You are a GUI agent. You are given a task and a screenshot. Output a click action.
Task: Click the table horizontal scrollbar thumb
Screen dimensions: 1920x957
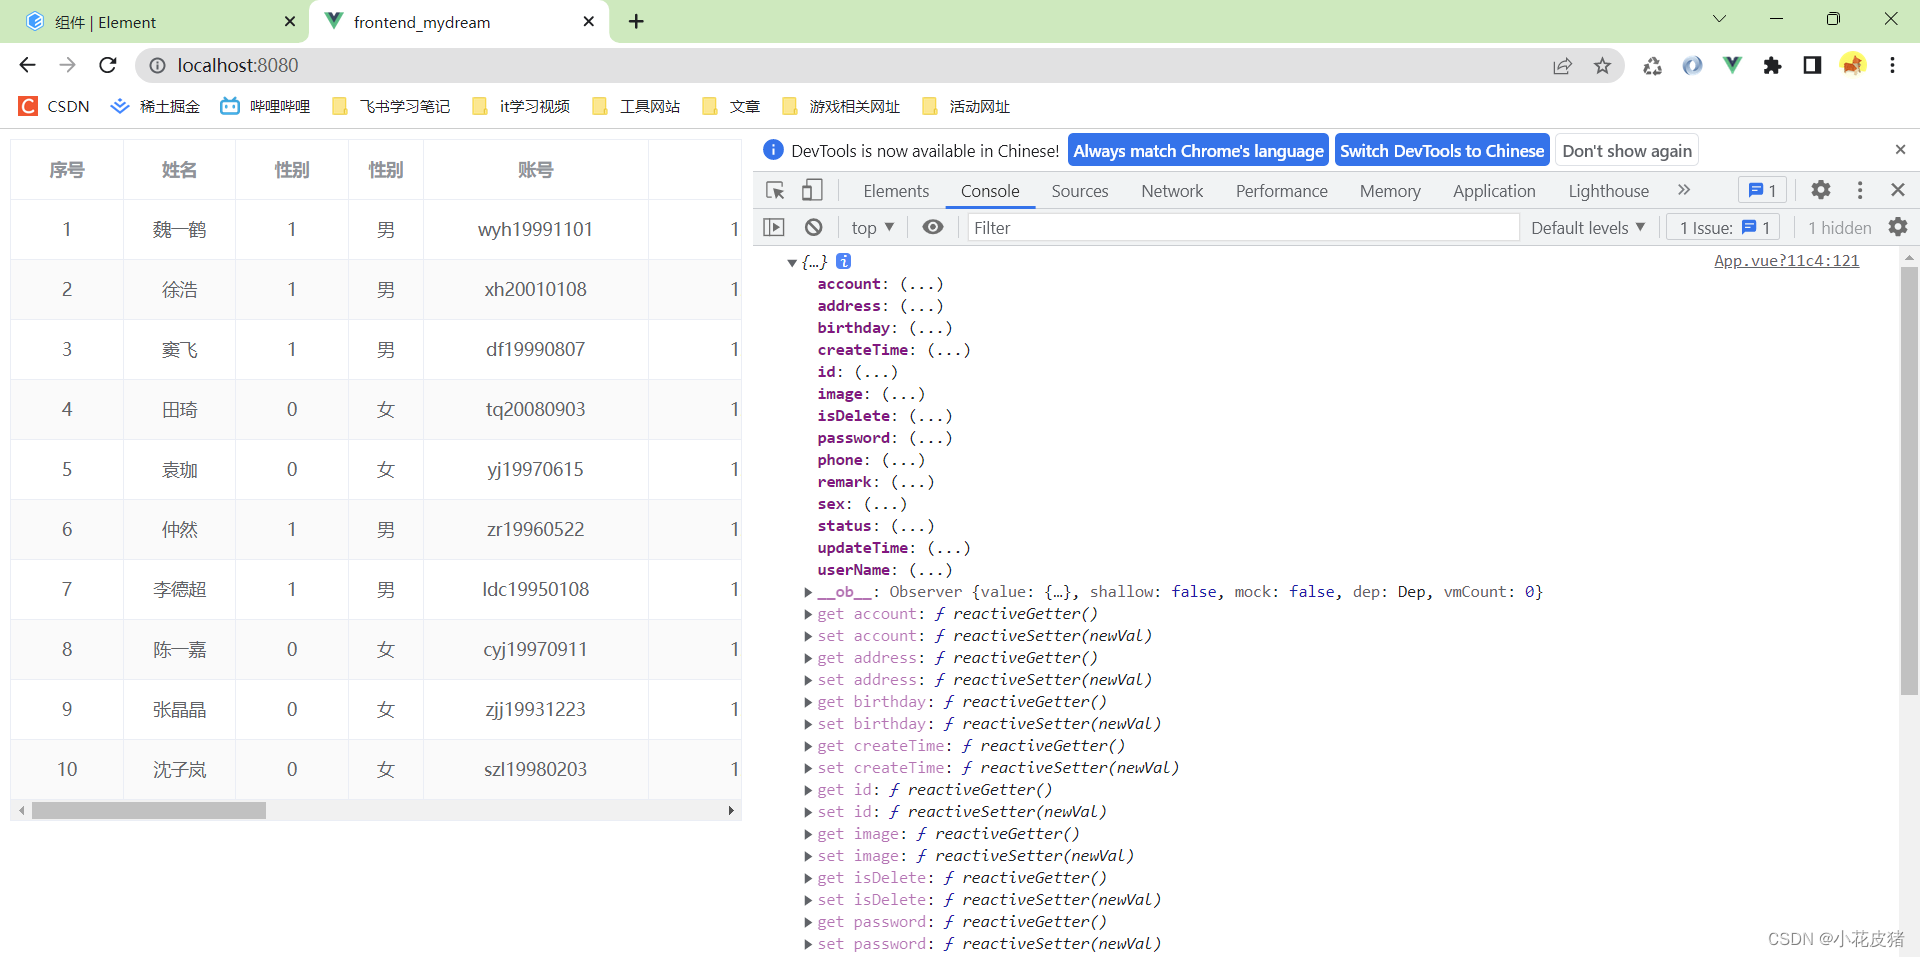click(149, 810)
